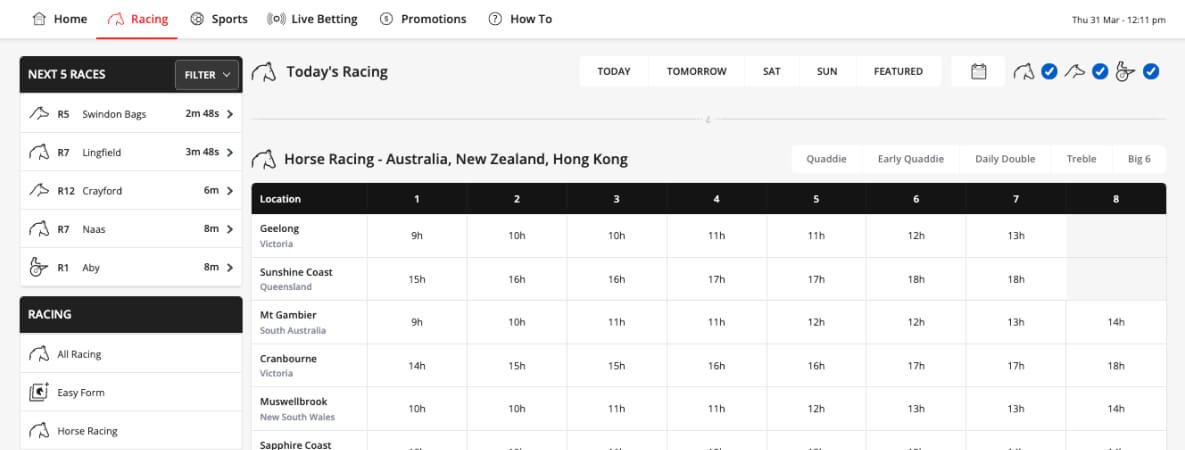Screen dimensions: 1185x450
Task: Open the Filter dropdown in Next 5 Races
Action: 207,75
